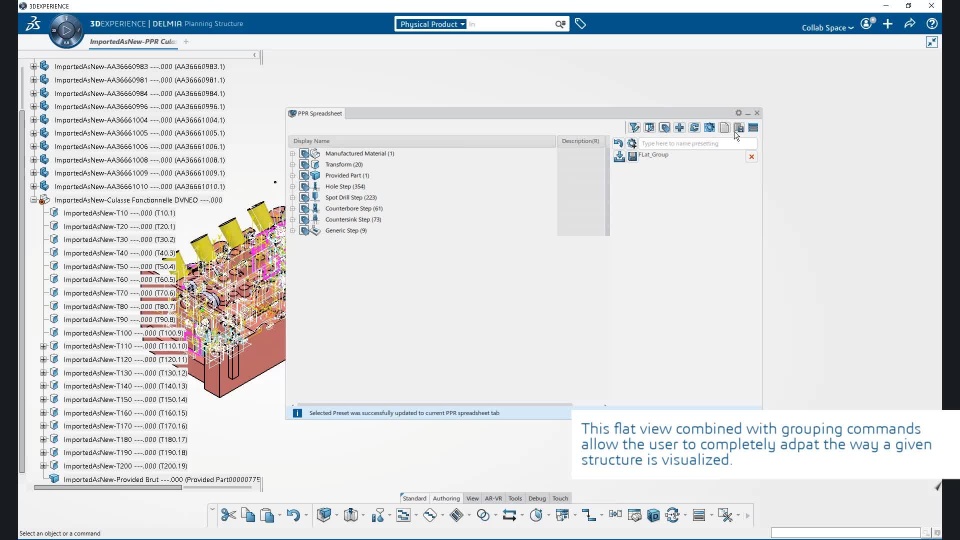Expand the Hole Step (354) row

click(x=293, y=187)
